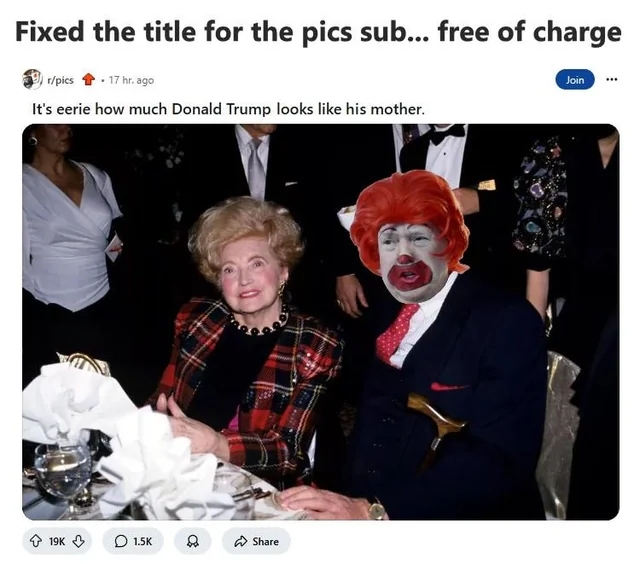The height and width of the screenshot is (564, 640).
Task: Click the Share text label
Action: (265, 542)
